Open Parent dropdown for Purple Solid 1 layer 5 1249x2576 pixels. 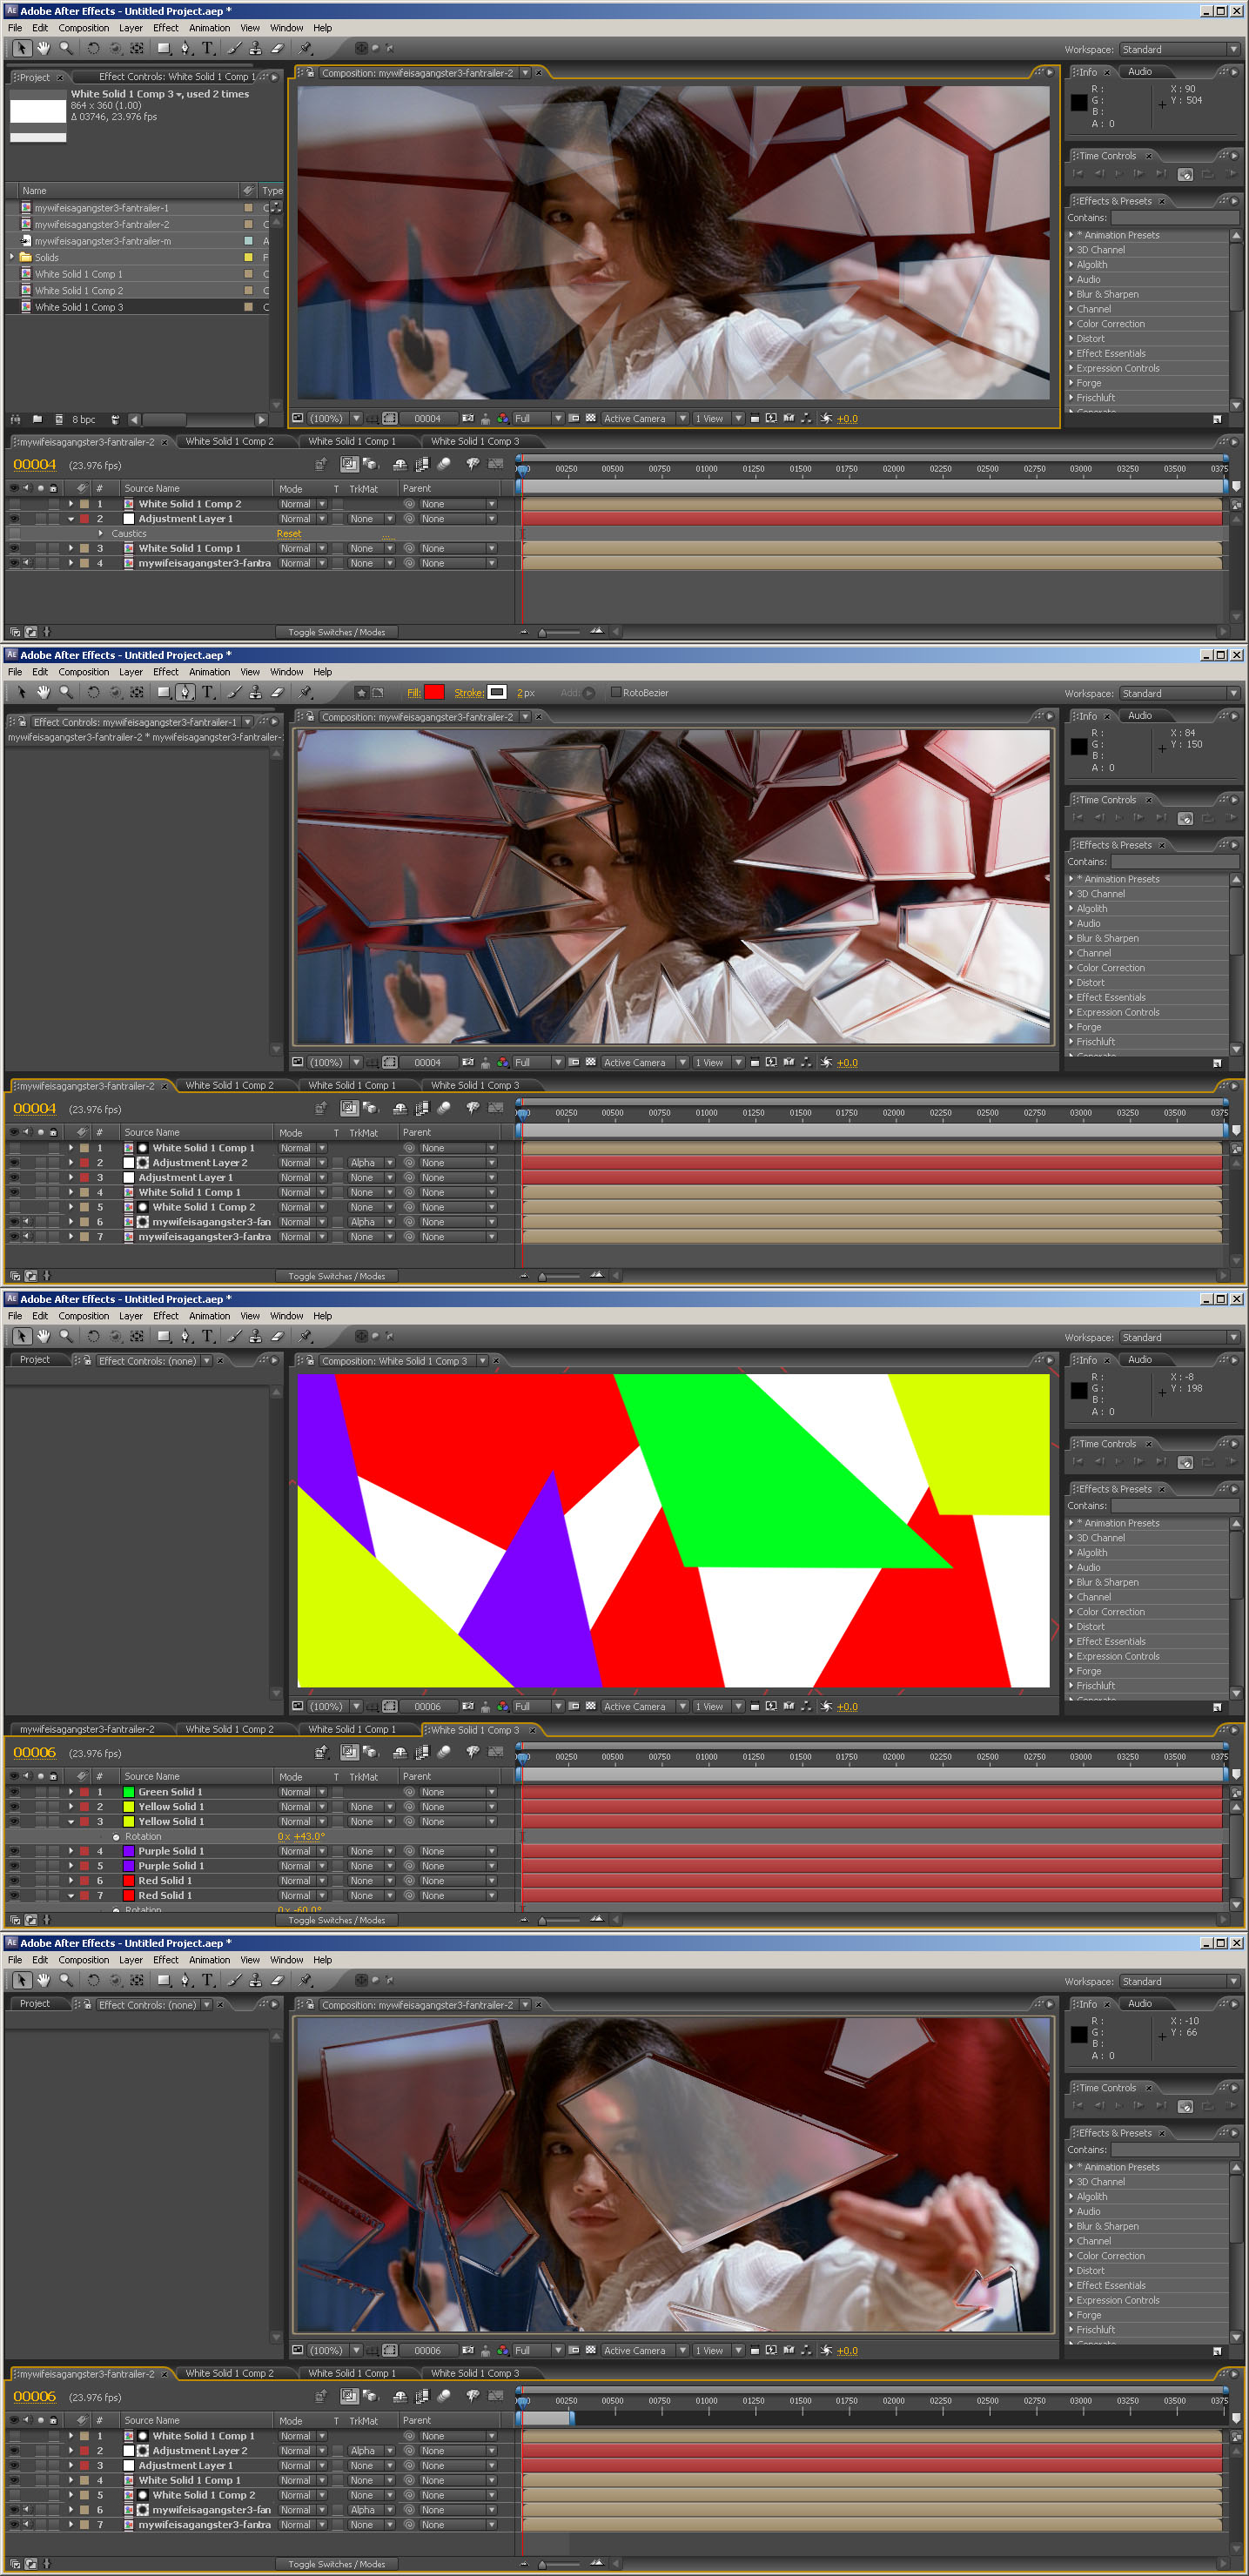[457, 1866]
